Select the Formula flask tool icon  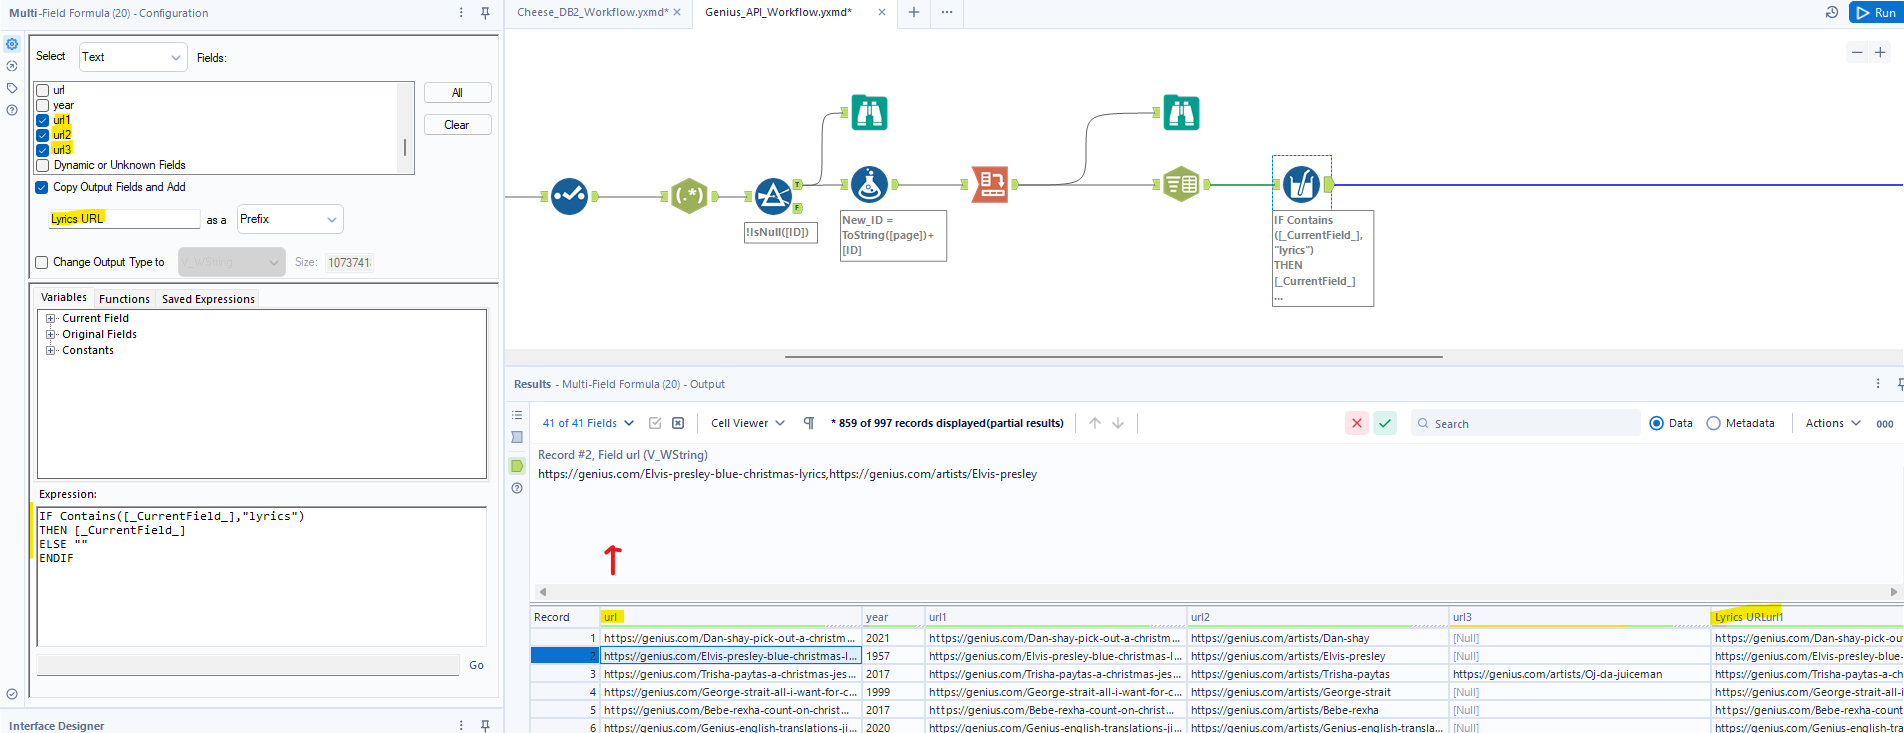tap(869, 184)
